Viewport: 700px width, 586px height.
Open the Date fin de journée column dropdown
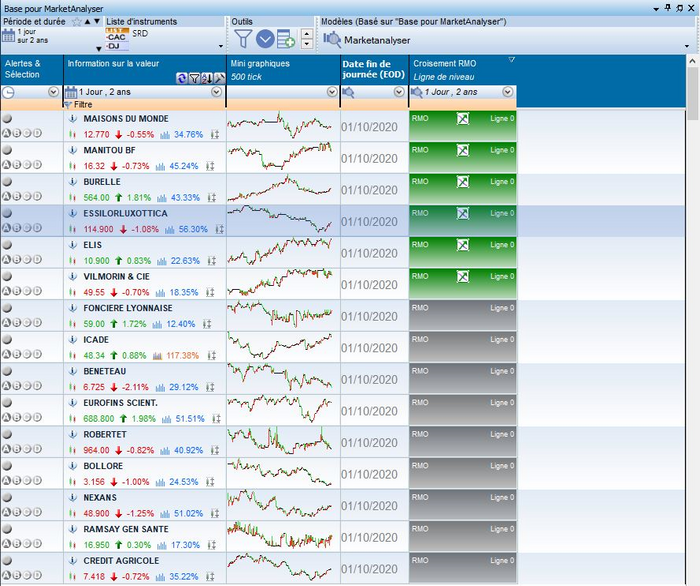(x=399, y=92)
